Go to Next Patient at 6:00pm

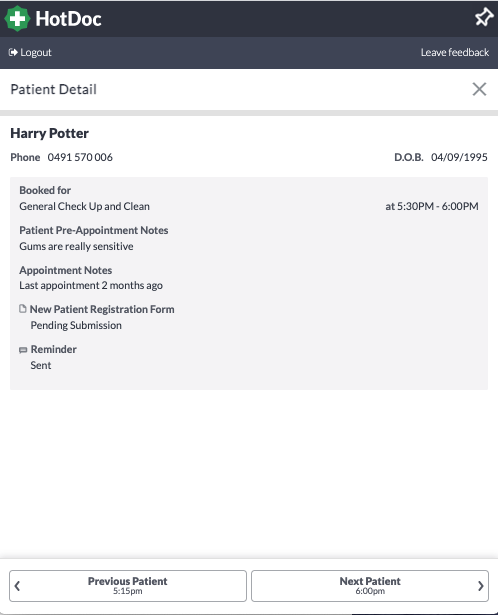coord(370,586)
